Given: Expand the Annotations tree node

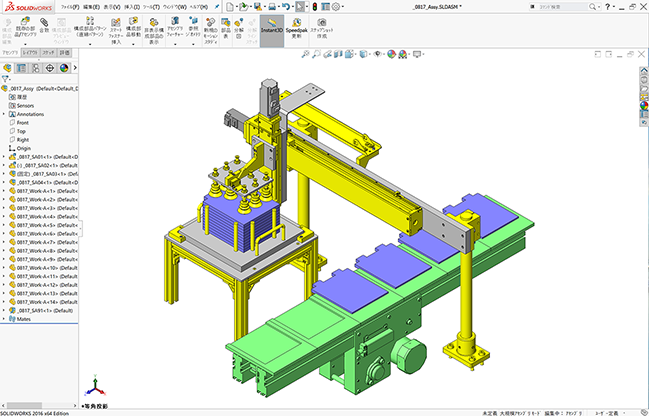Looking at the screenshot, I should click(x=4, y=113).
